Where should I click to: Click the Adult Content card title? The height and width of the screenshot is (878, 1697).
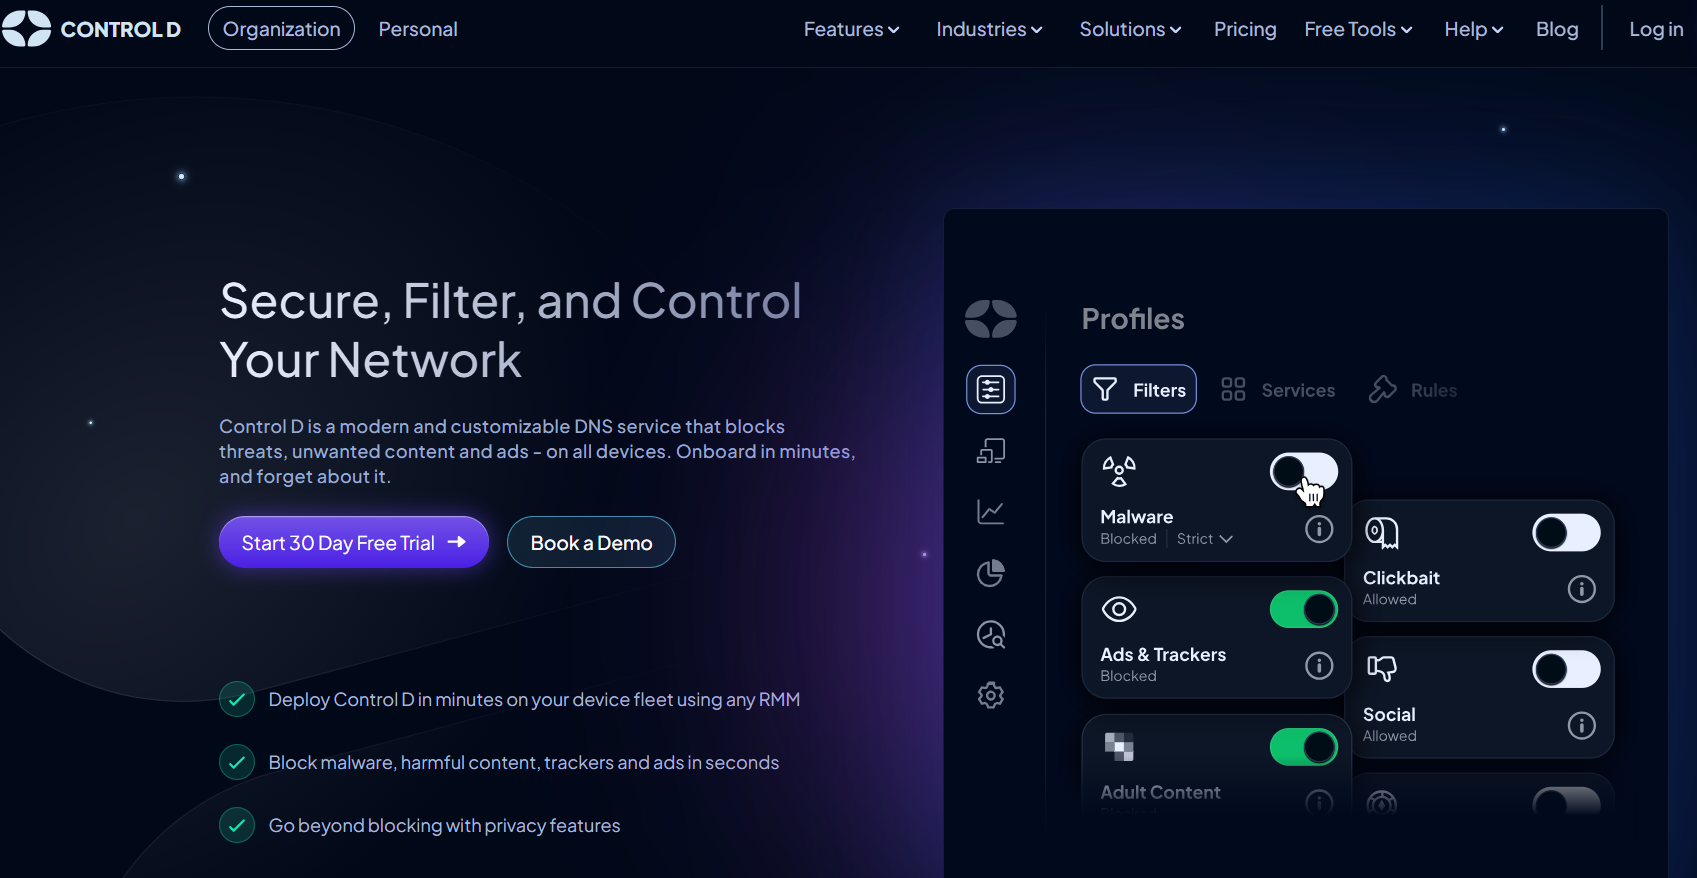[1160, 792]
